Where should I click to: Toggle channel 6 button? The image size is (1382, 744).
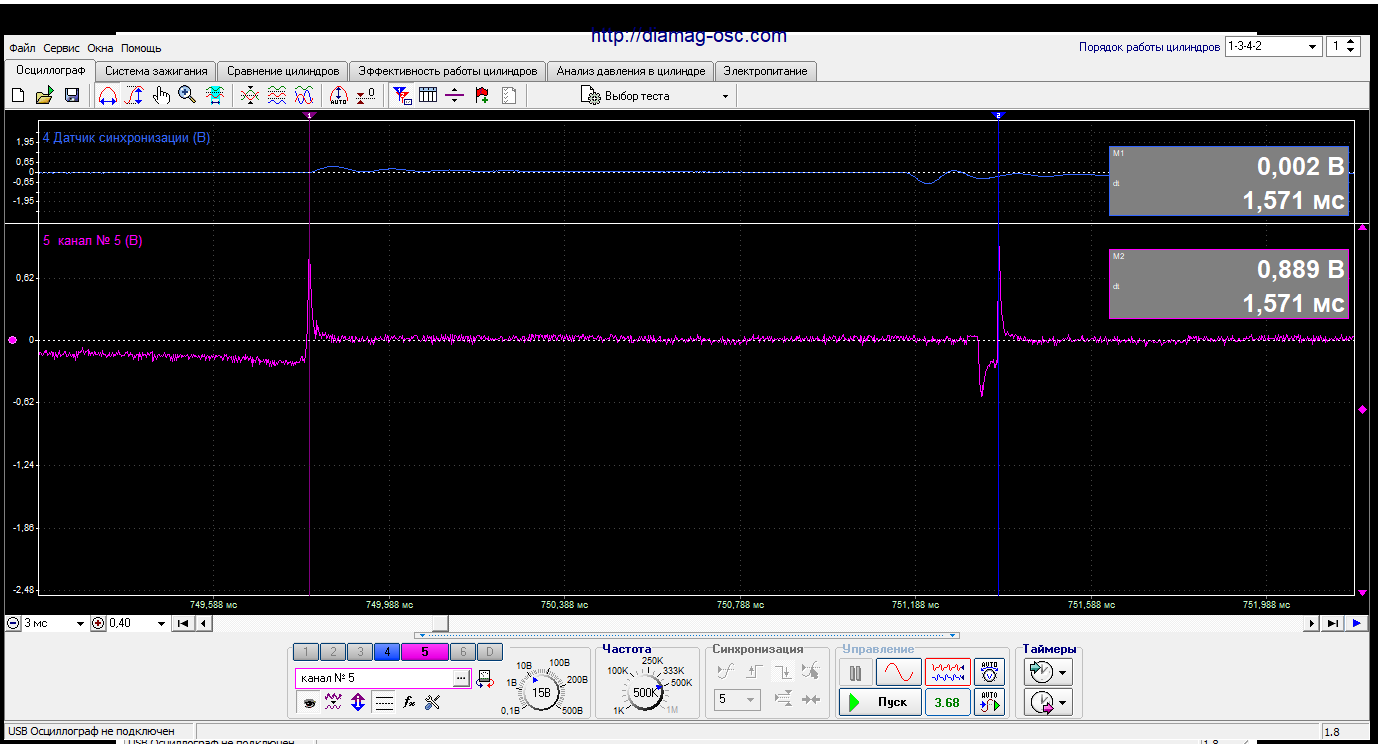click(462, 652)
